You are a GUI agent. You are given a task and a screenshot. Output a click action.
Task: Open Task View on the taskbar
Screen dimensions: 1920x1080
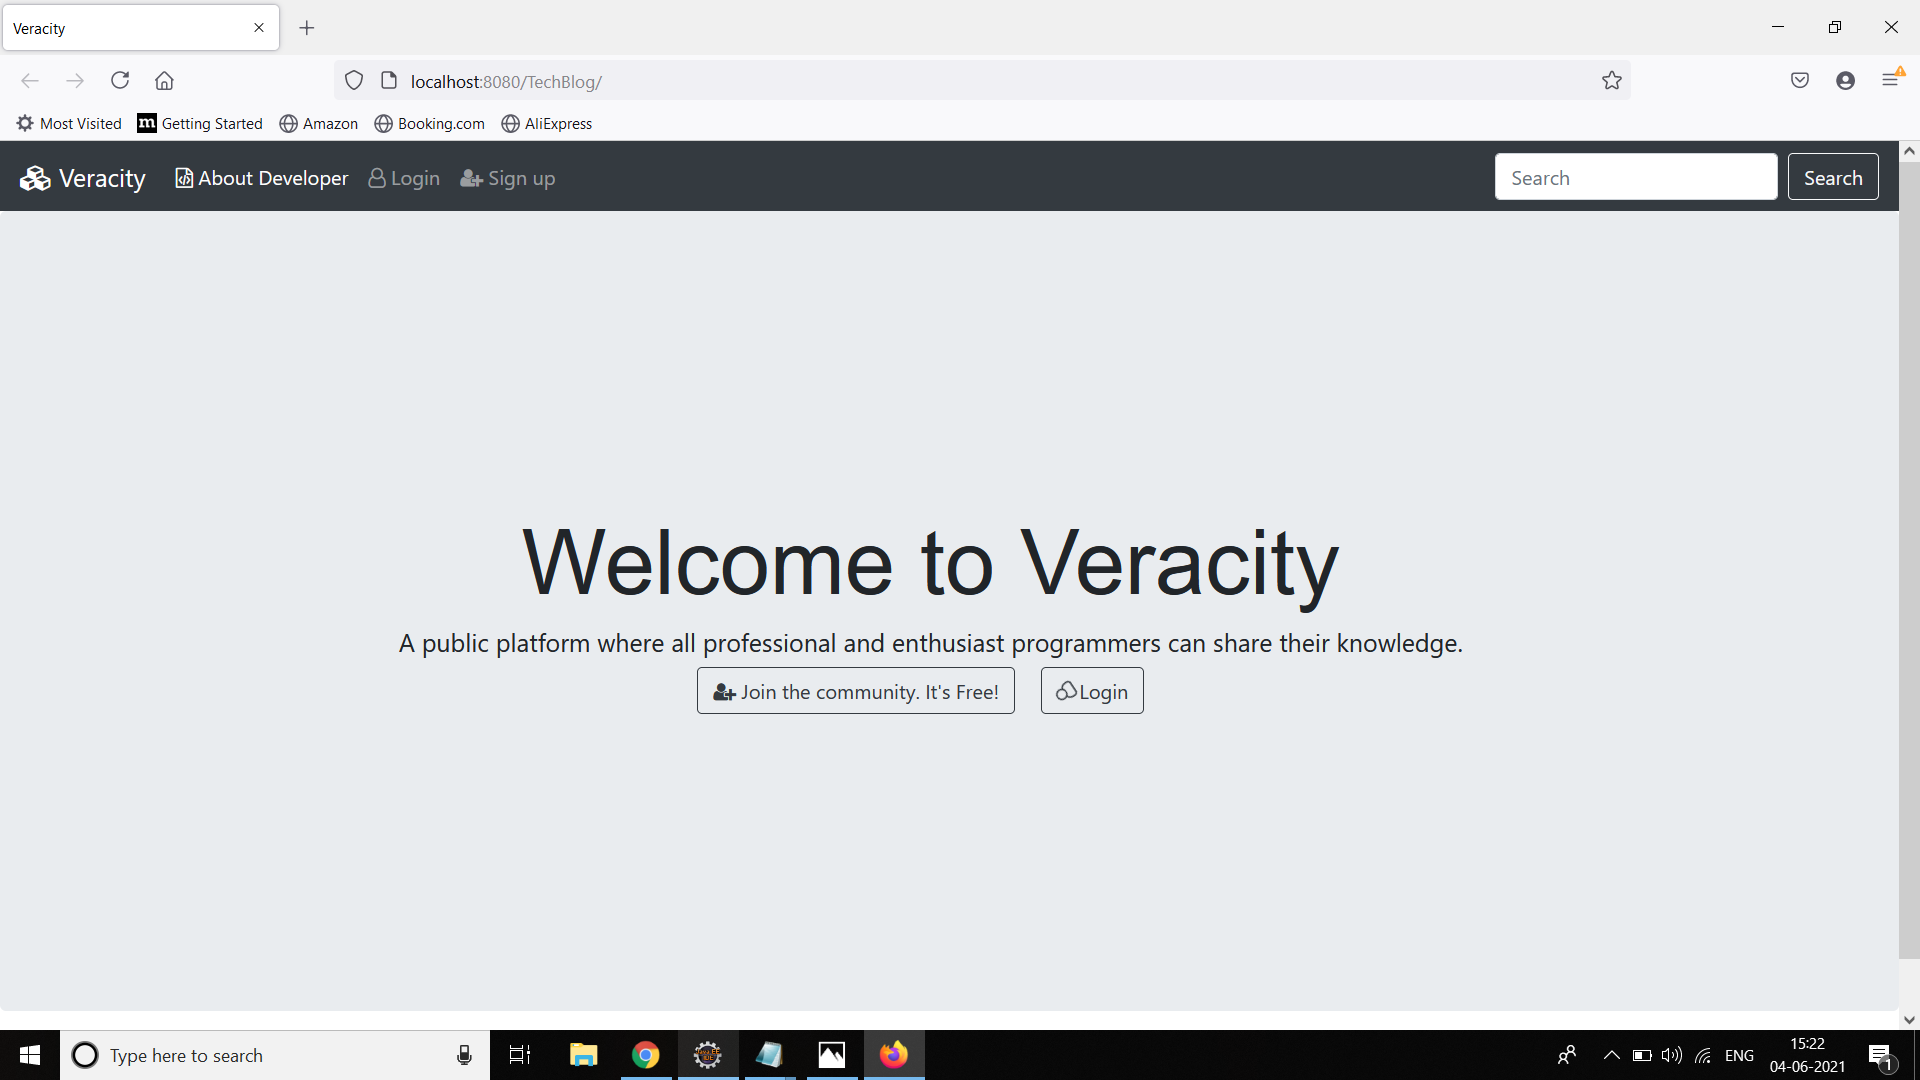[520, 1055]
